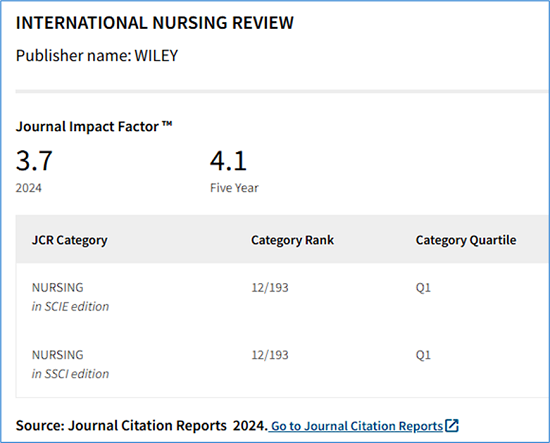Click the Source: Journal Citation Reports 2024 text
Image resolution: width=550 pixels, height=443 pixels.
point(142,426)
